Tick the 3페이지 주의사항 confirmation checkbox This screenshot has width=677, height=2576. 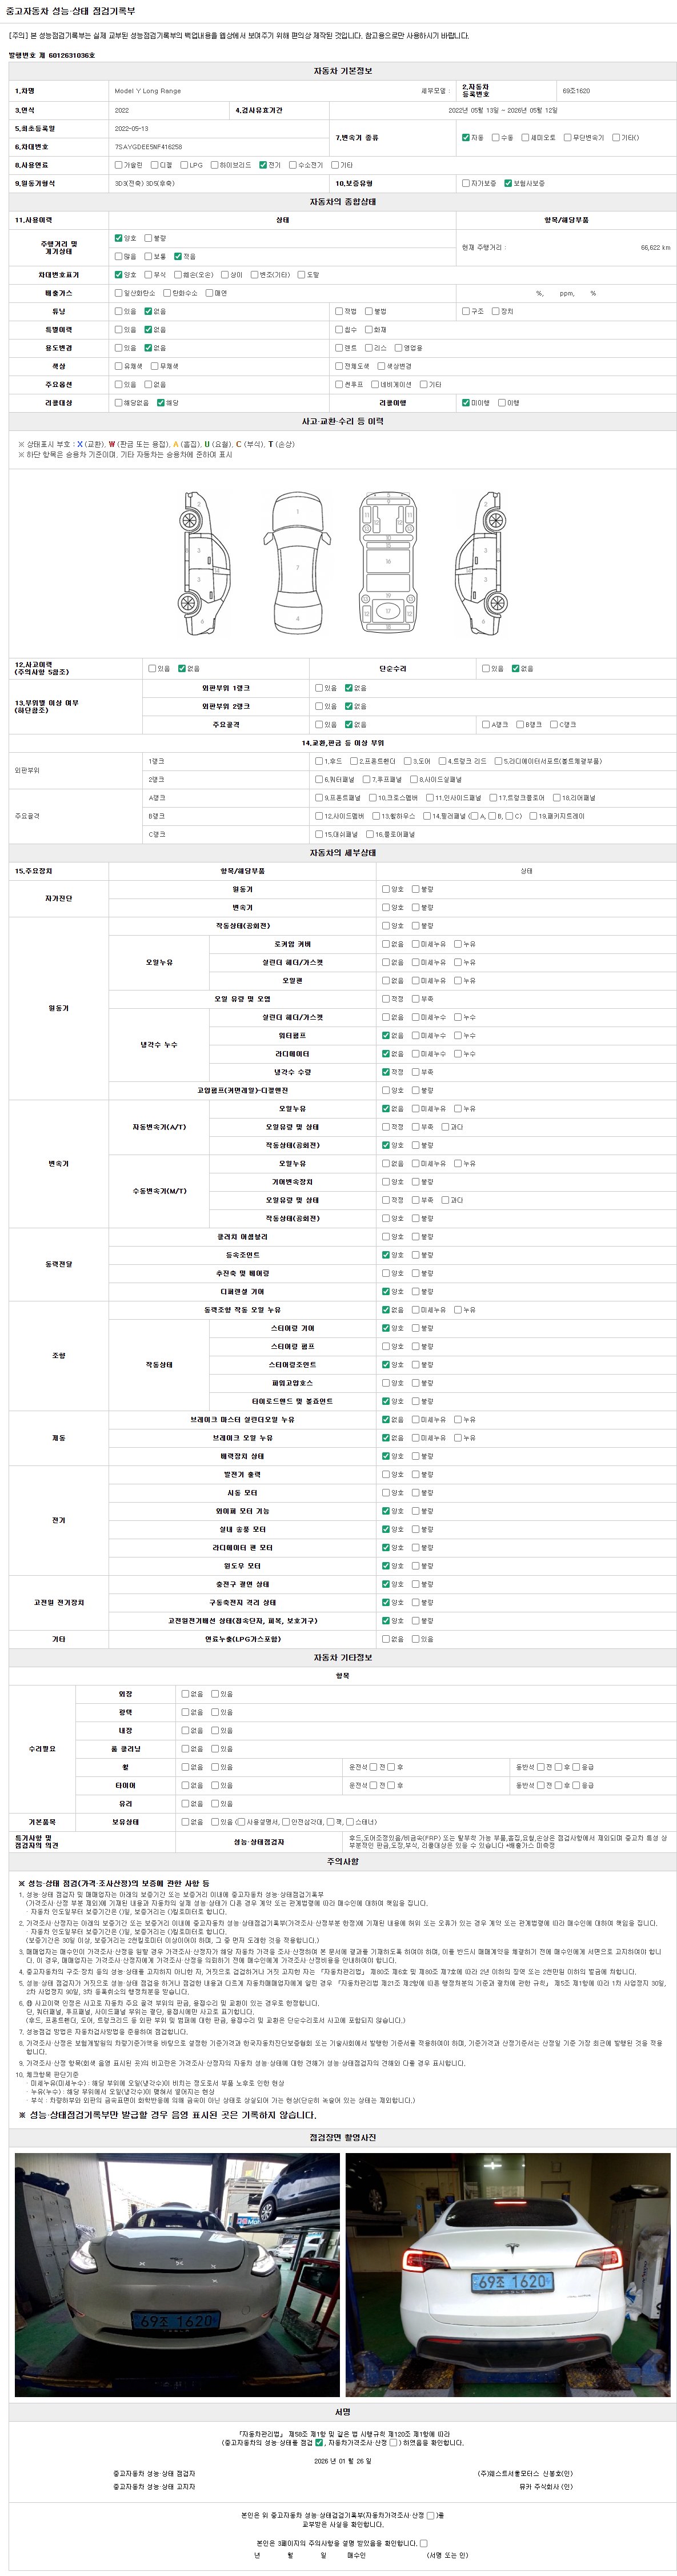point(423,2543)
